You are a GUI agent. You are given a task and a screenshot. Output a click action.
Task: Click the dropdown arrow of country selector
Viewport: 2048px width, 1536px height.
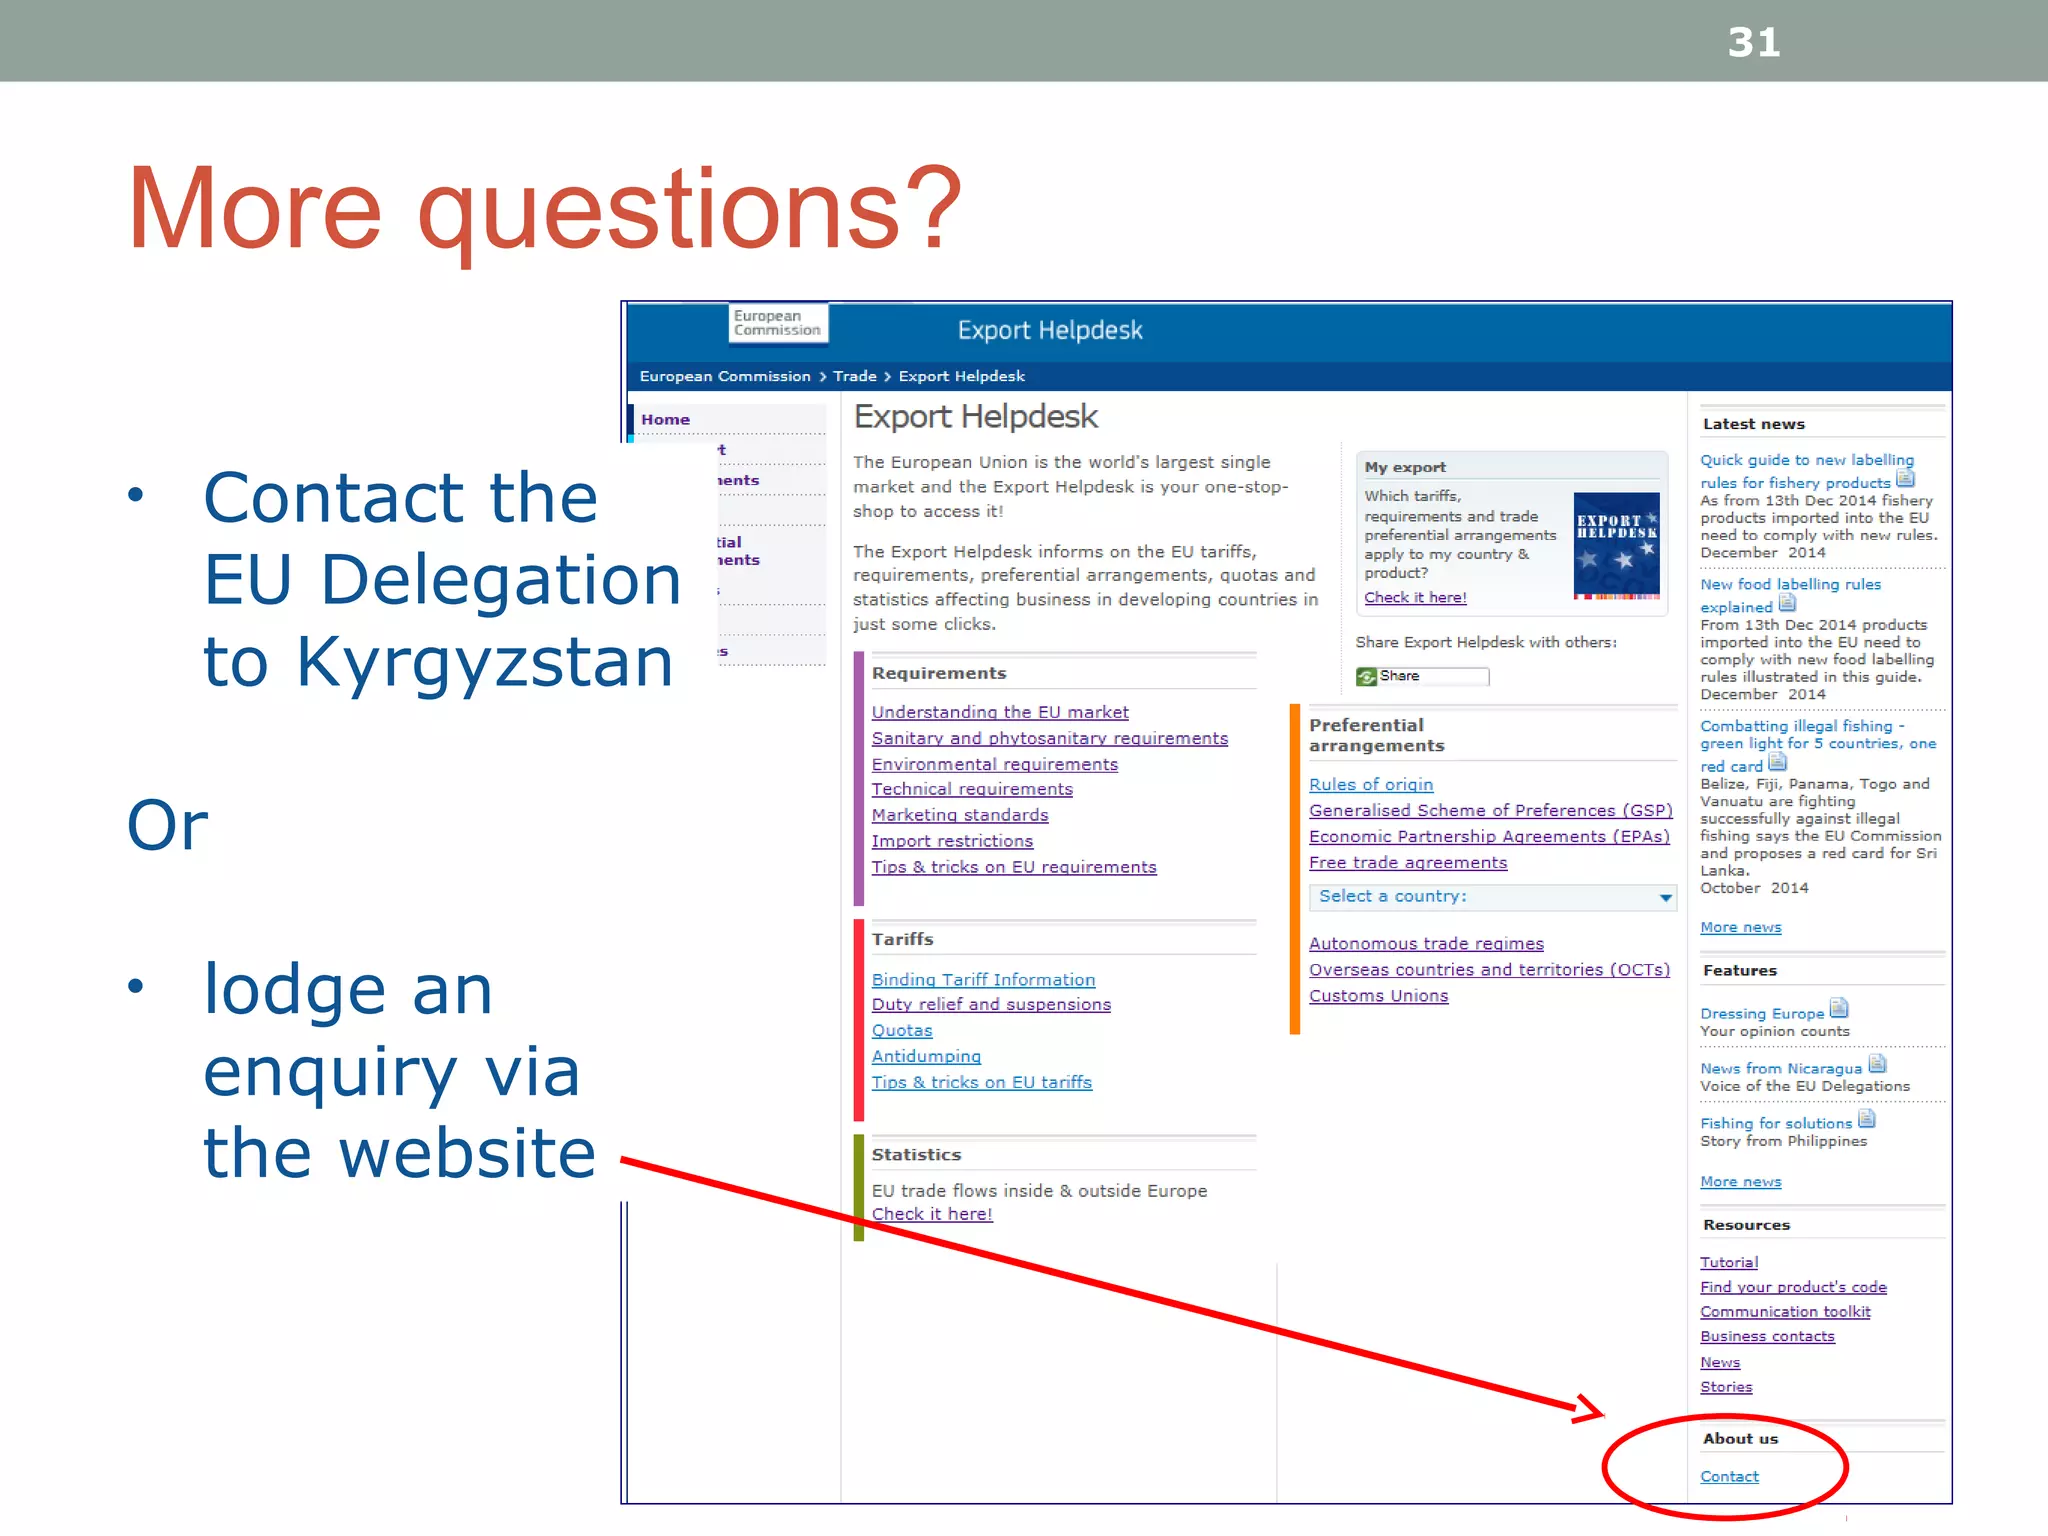pyautogui.click(x=1665, y=897)
